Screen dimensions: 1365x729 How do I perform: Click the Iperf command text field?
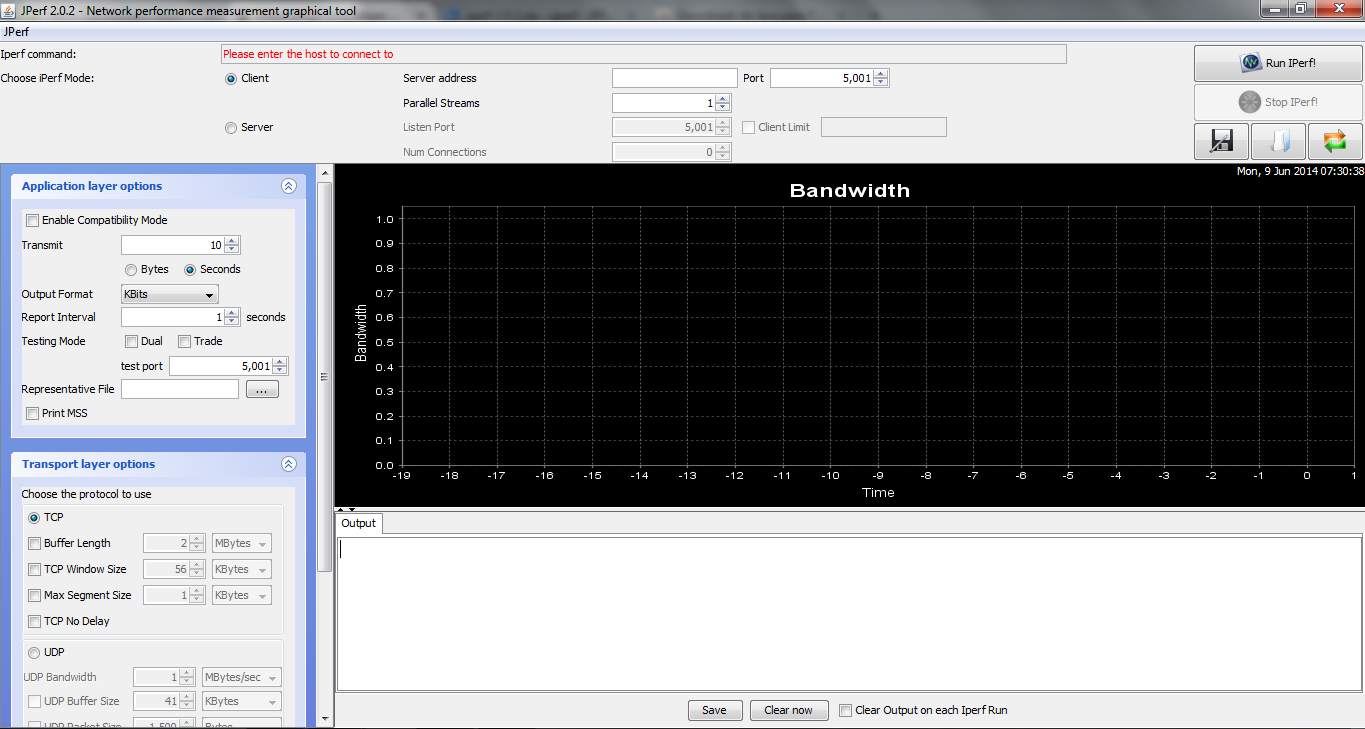643,54
